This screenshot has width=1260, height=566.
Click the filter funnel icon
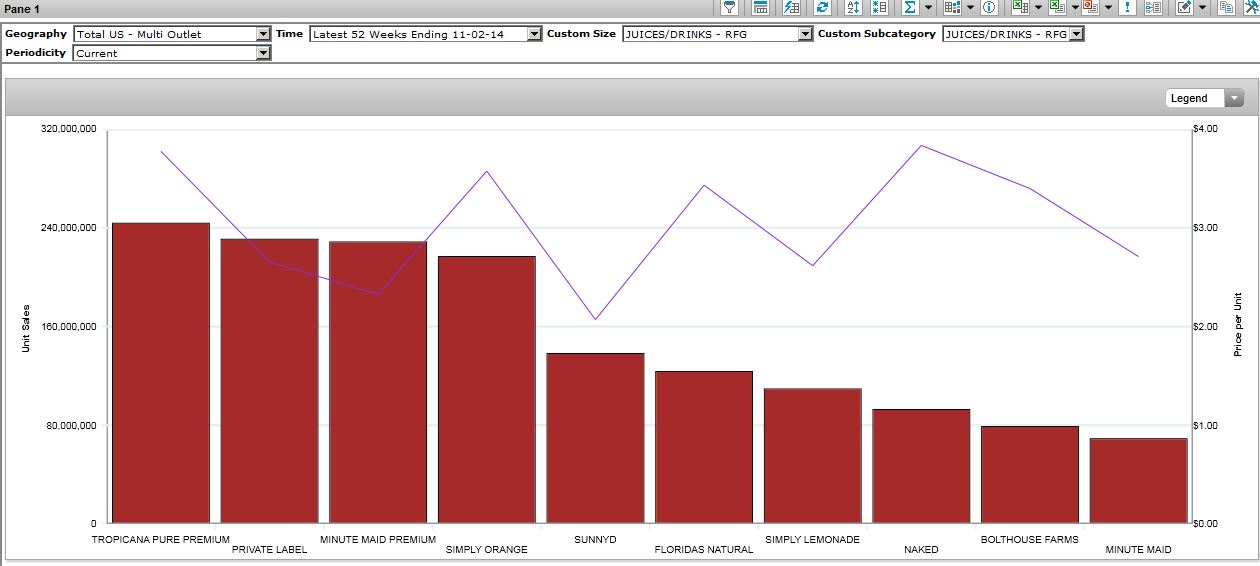click(x=730, y=7)
